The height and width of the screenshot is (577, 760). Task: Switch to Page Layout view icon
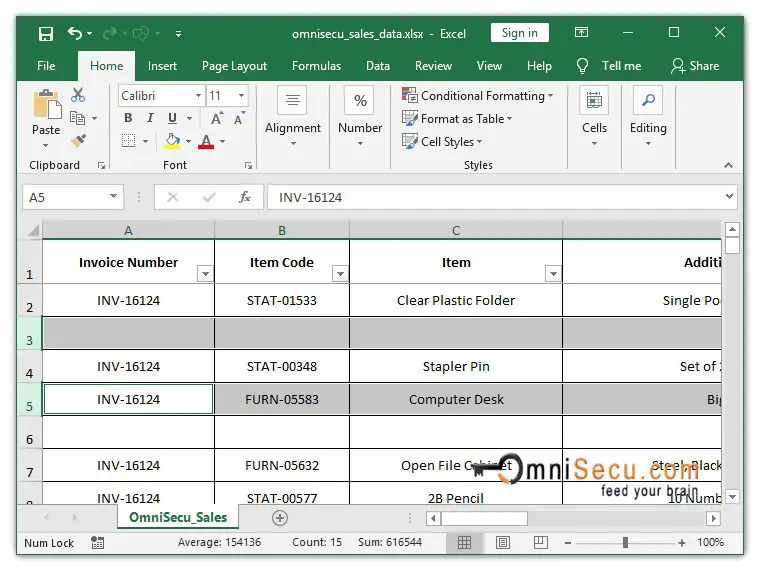(503, 542)
